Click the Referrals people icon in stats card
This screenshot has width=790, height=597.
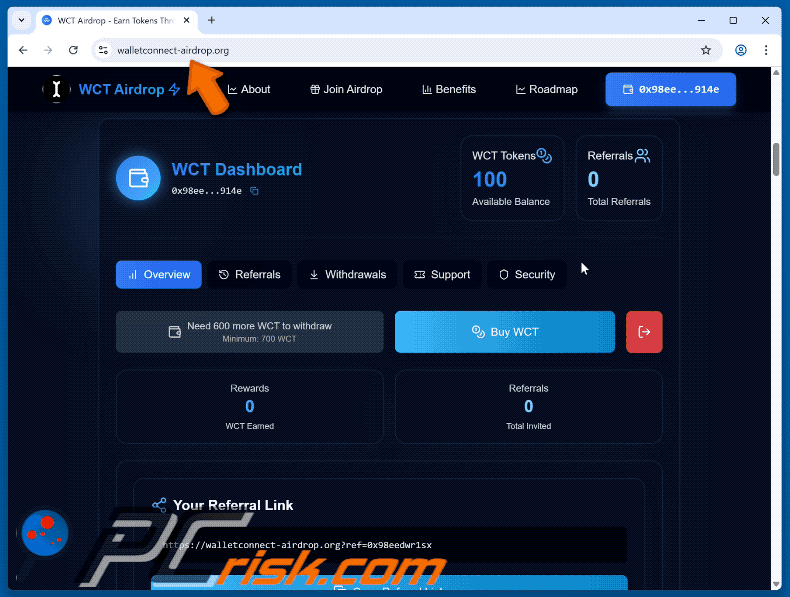tap(642, 156)
